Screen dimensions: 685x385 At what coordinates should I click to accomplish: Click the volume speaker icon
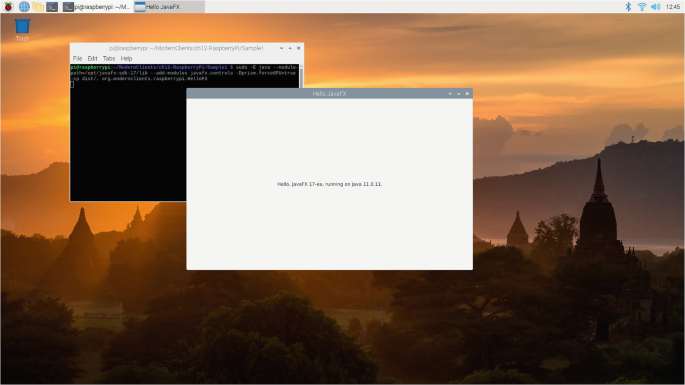pyautogui.click(x=655, y=7)
